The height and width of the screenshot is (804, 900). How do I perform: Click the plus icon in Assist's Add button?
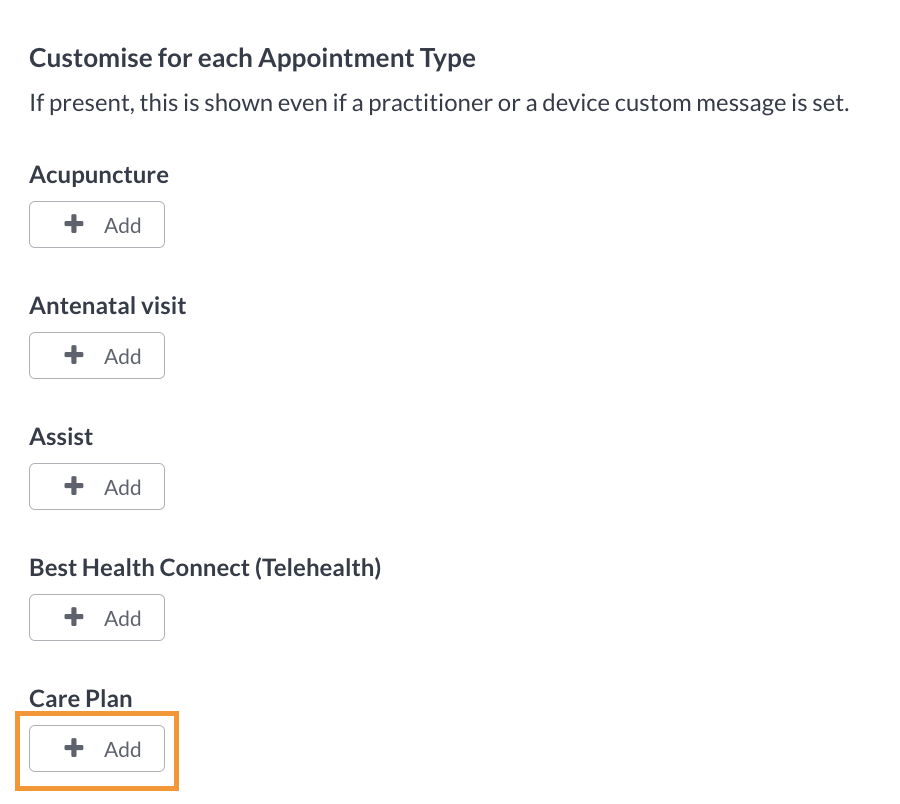click(72, 486)
